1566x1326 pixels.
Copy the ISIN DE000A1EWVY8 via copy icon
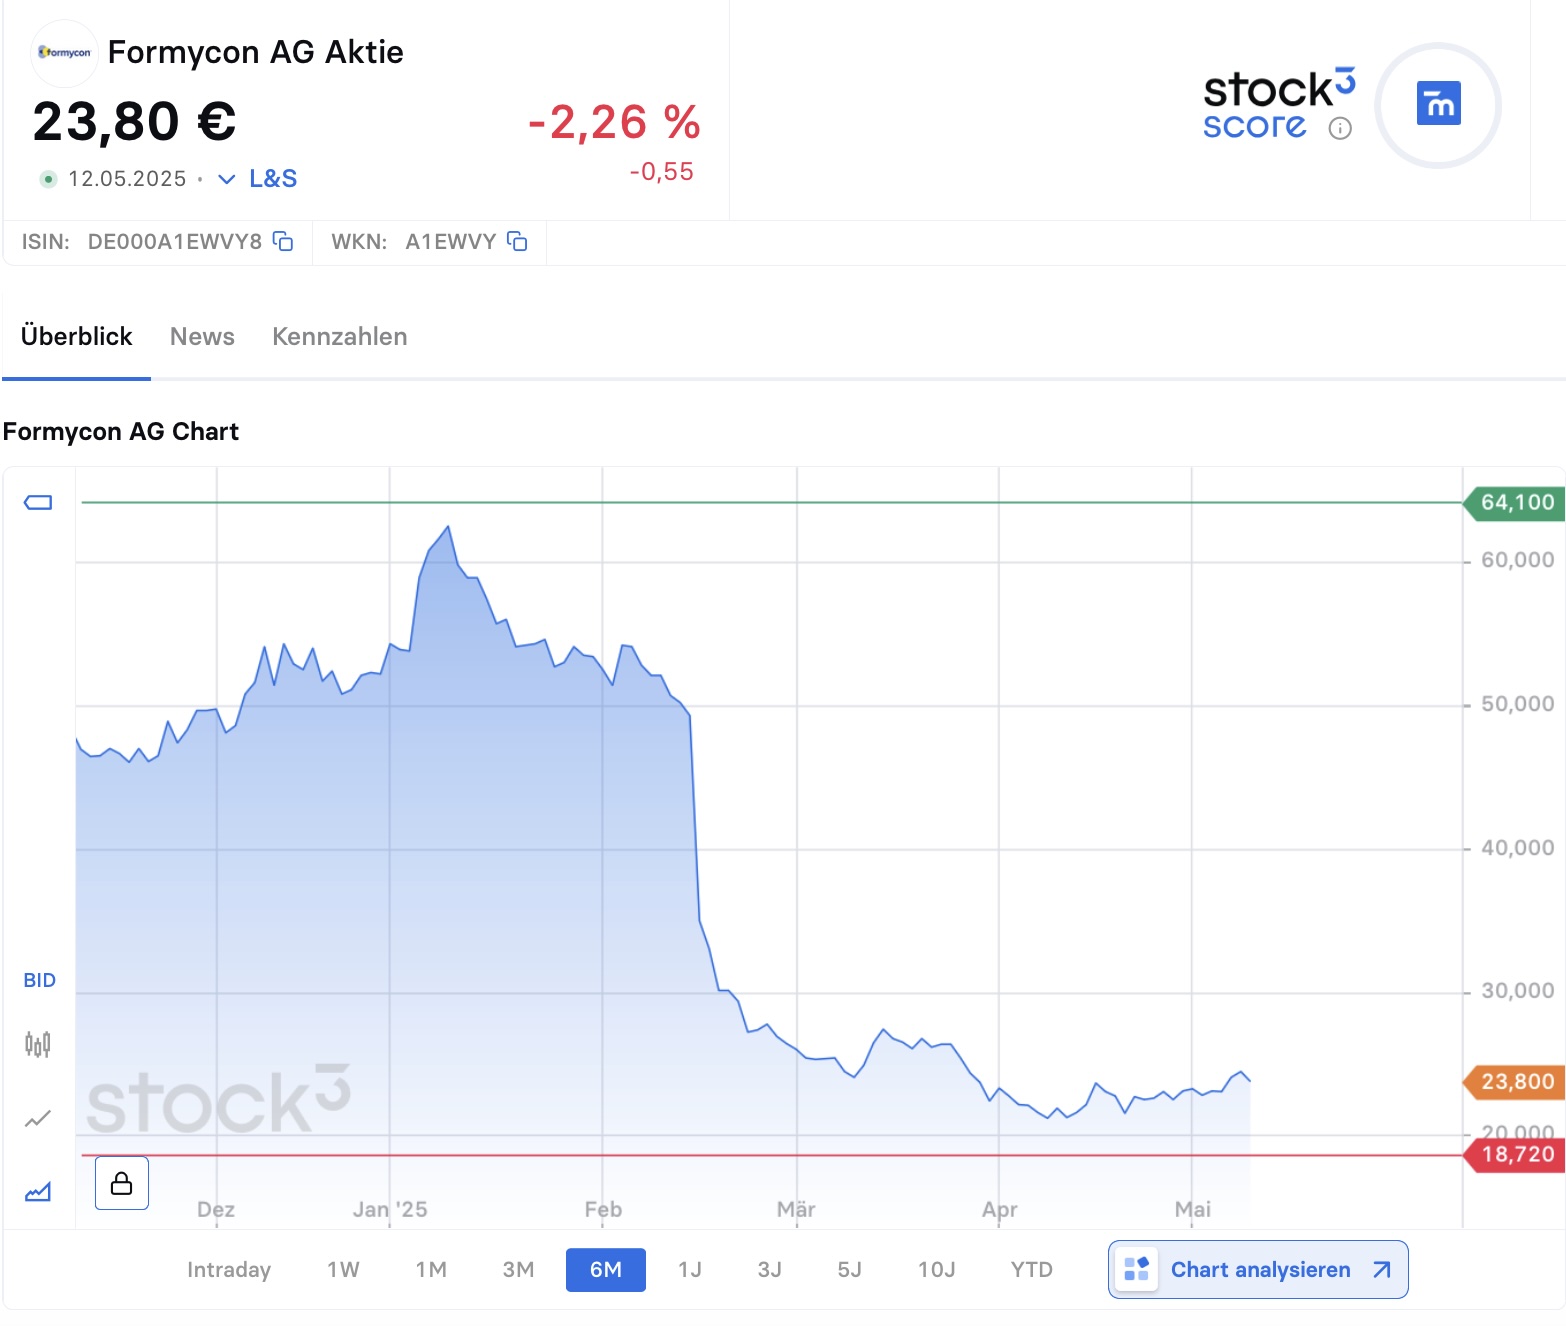click(283, 241)
